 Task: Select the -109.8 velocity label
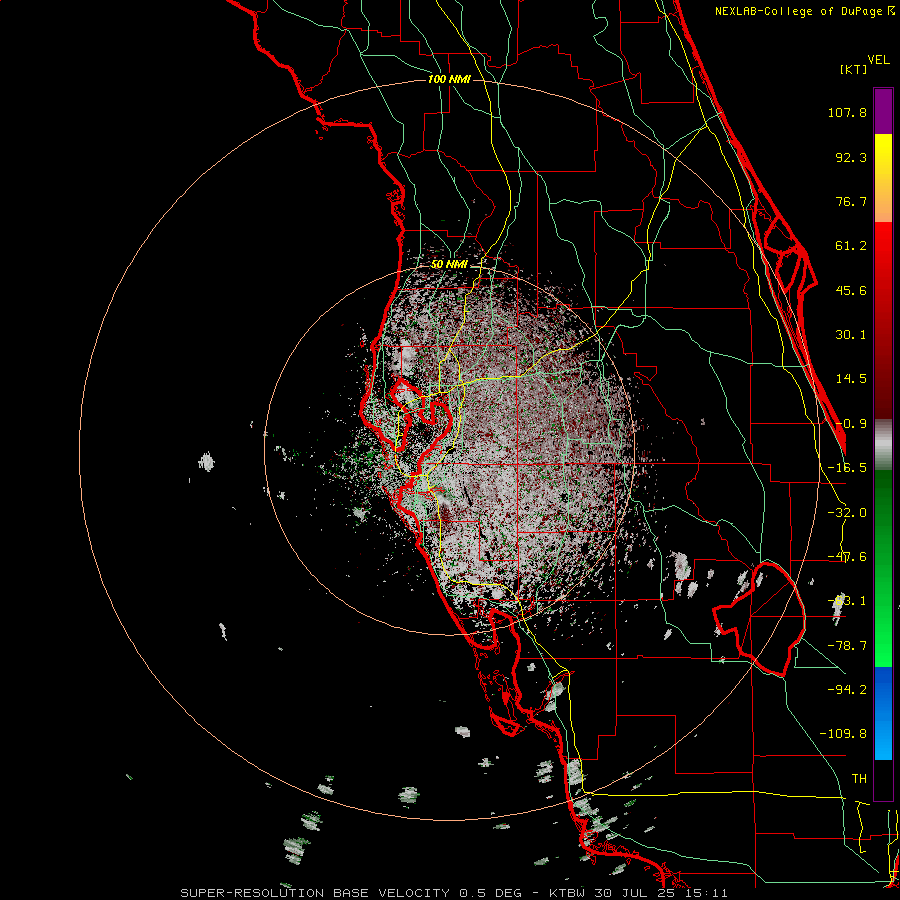843,734
